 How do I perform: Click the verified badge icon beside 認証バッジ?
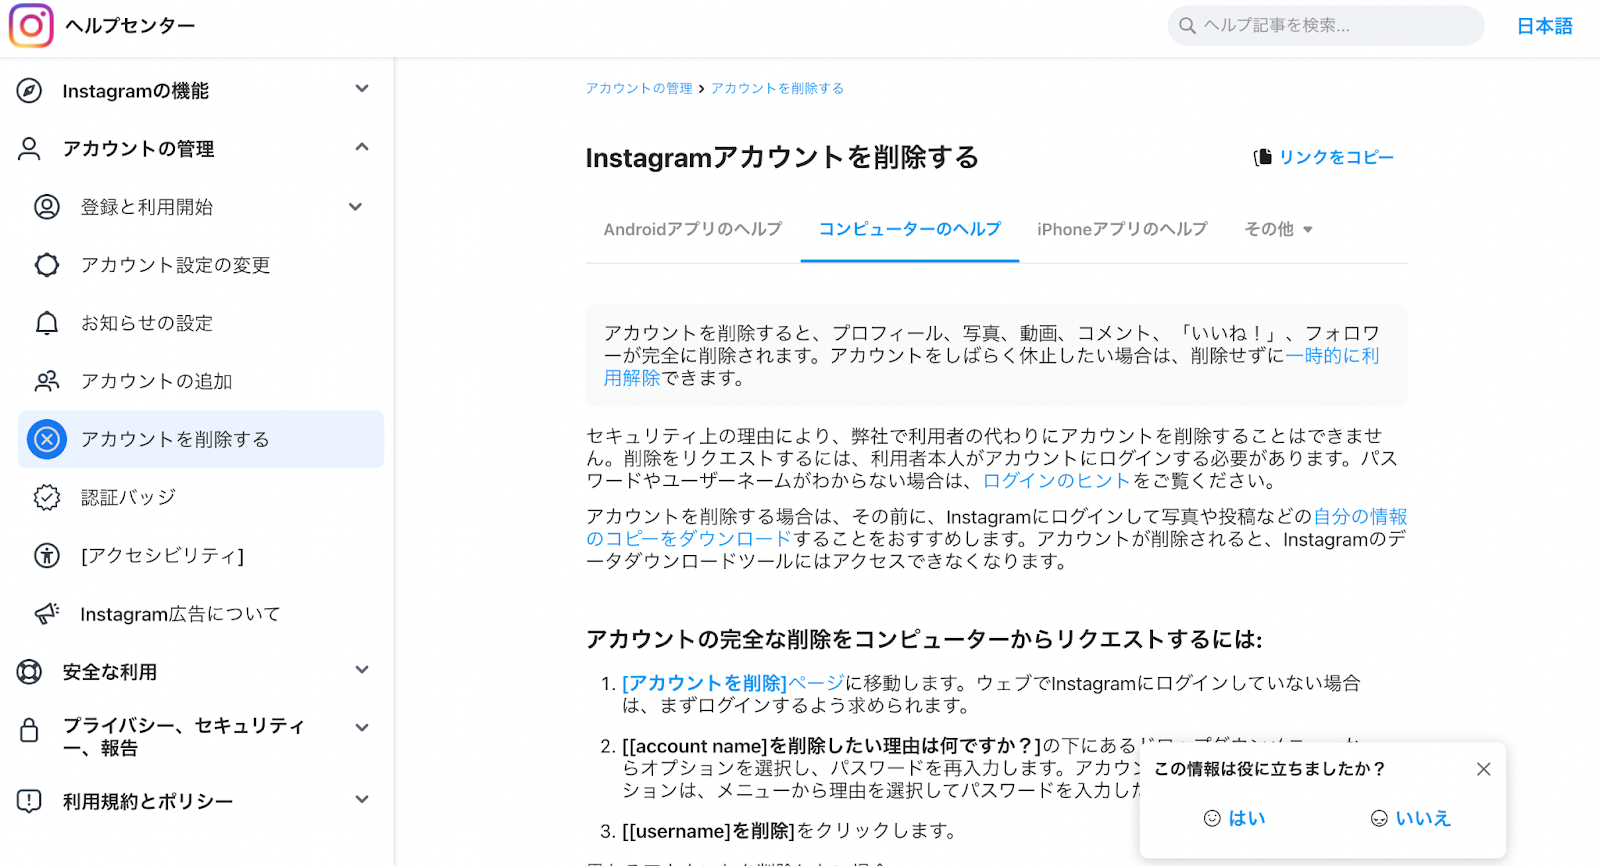(47, 497)
